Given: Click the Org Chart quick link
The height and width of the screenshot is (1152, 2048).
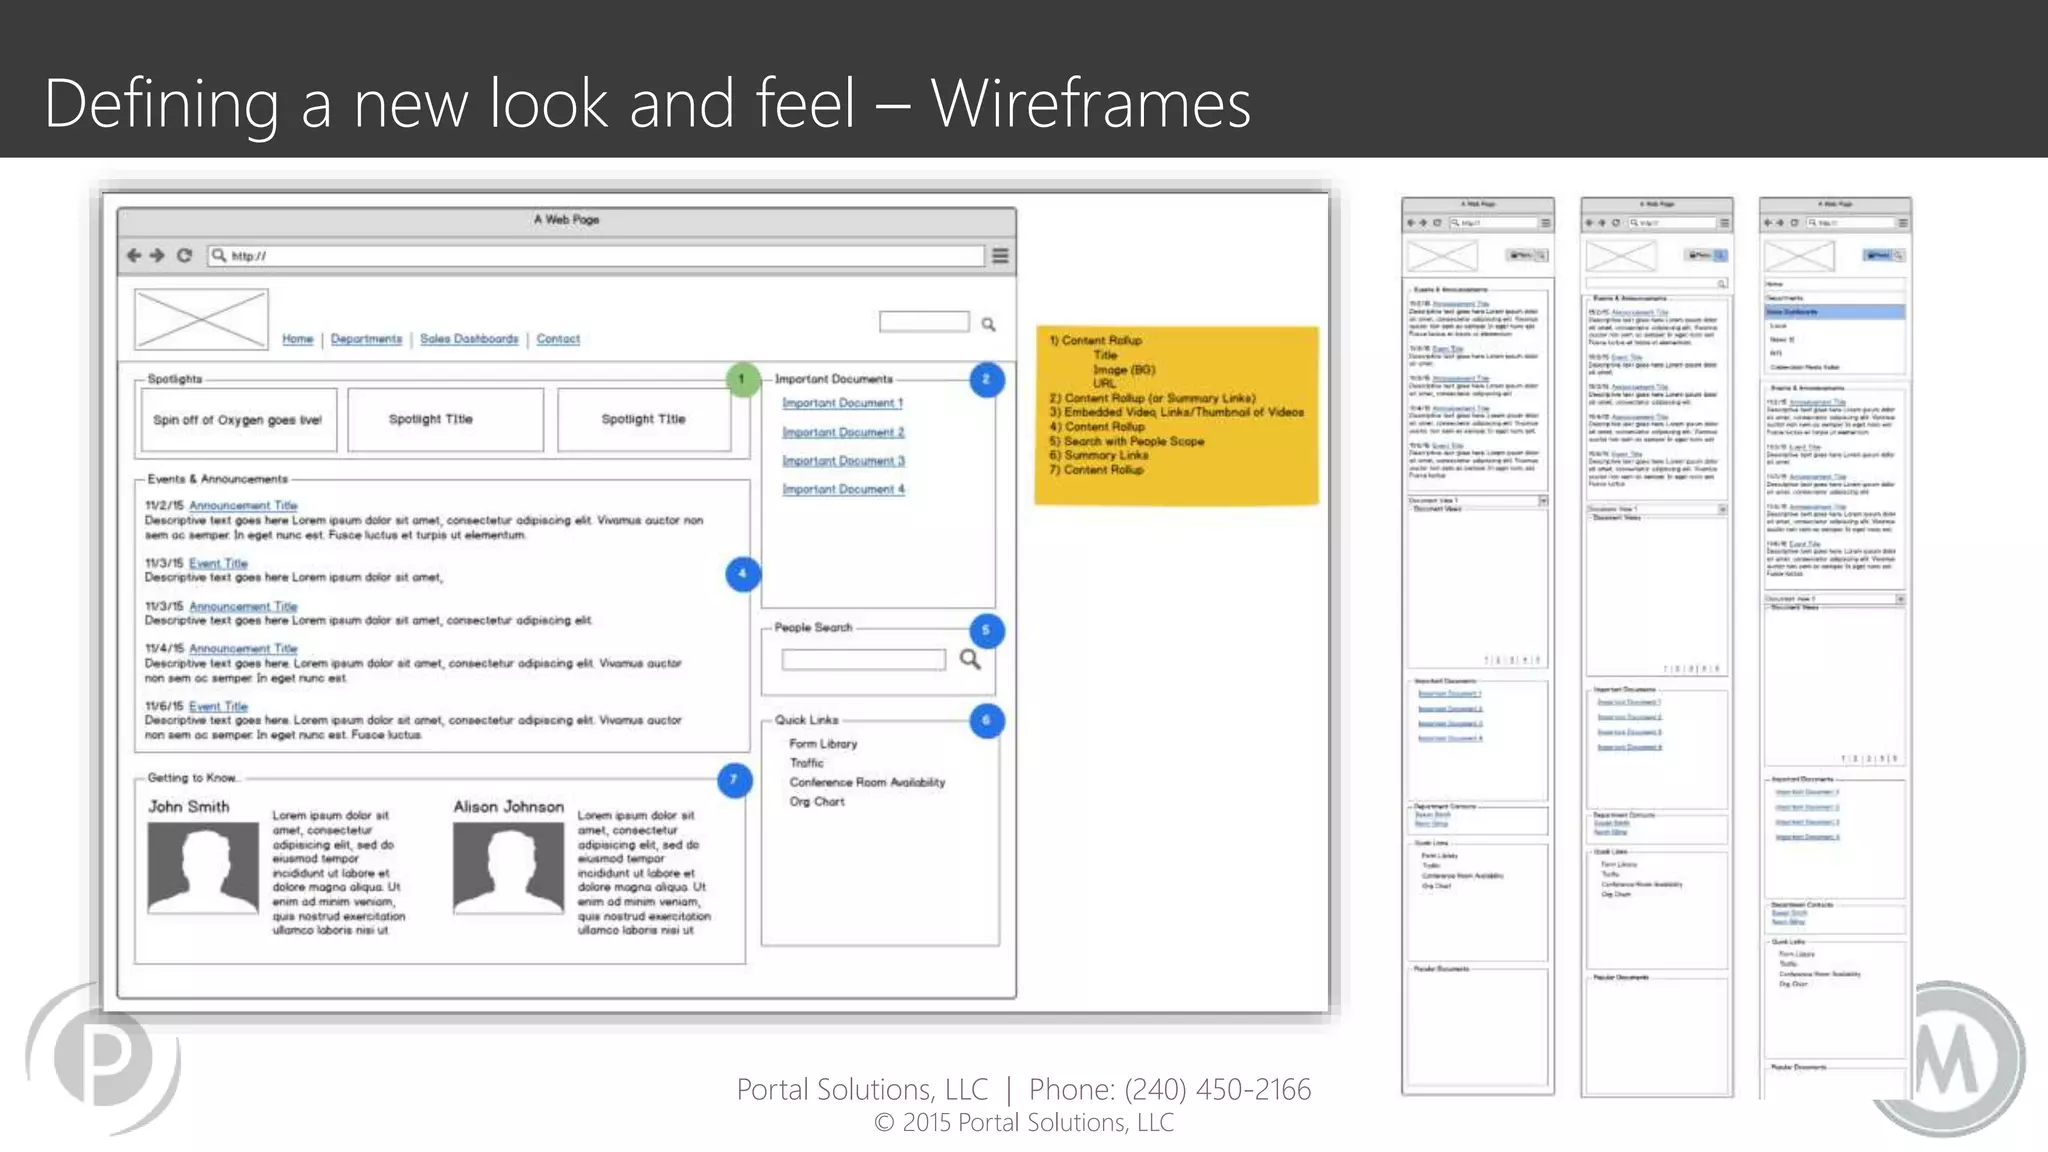Looking at the screenshot, I should point(817,802).
